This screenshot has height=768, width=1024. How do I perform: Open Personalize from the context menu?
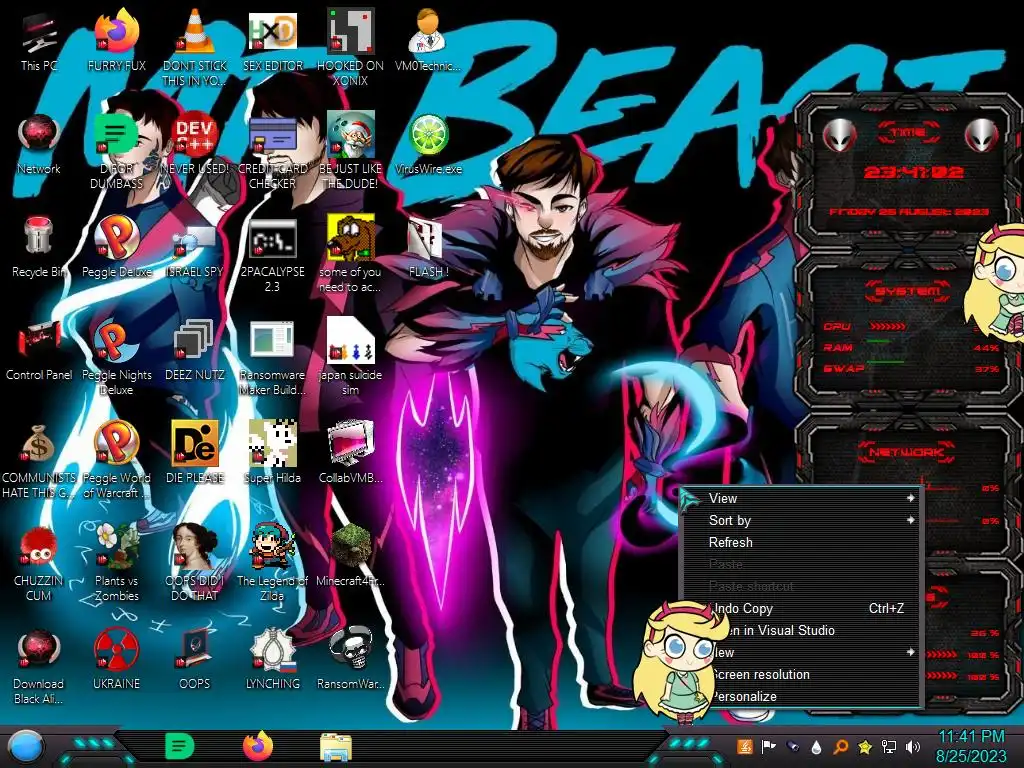tap(801, 697)
